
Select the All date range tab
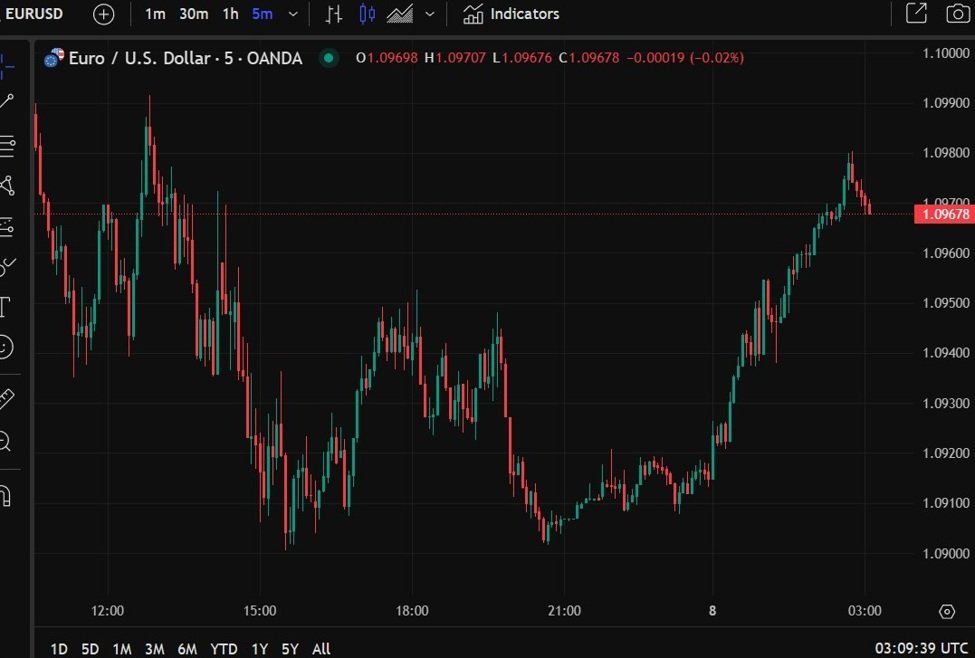coord(321,648)
